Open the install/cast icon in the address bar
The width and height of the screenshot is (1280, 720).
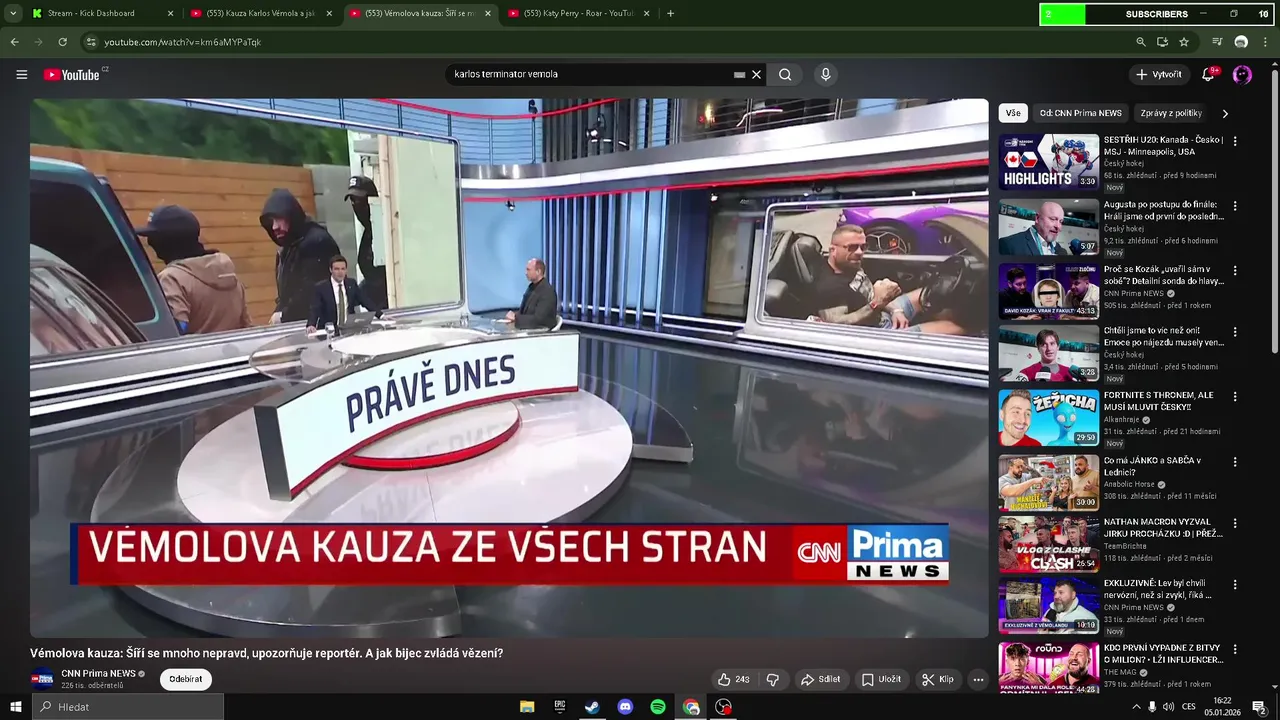click(1162, 42)
